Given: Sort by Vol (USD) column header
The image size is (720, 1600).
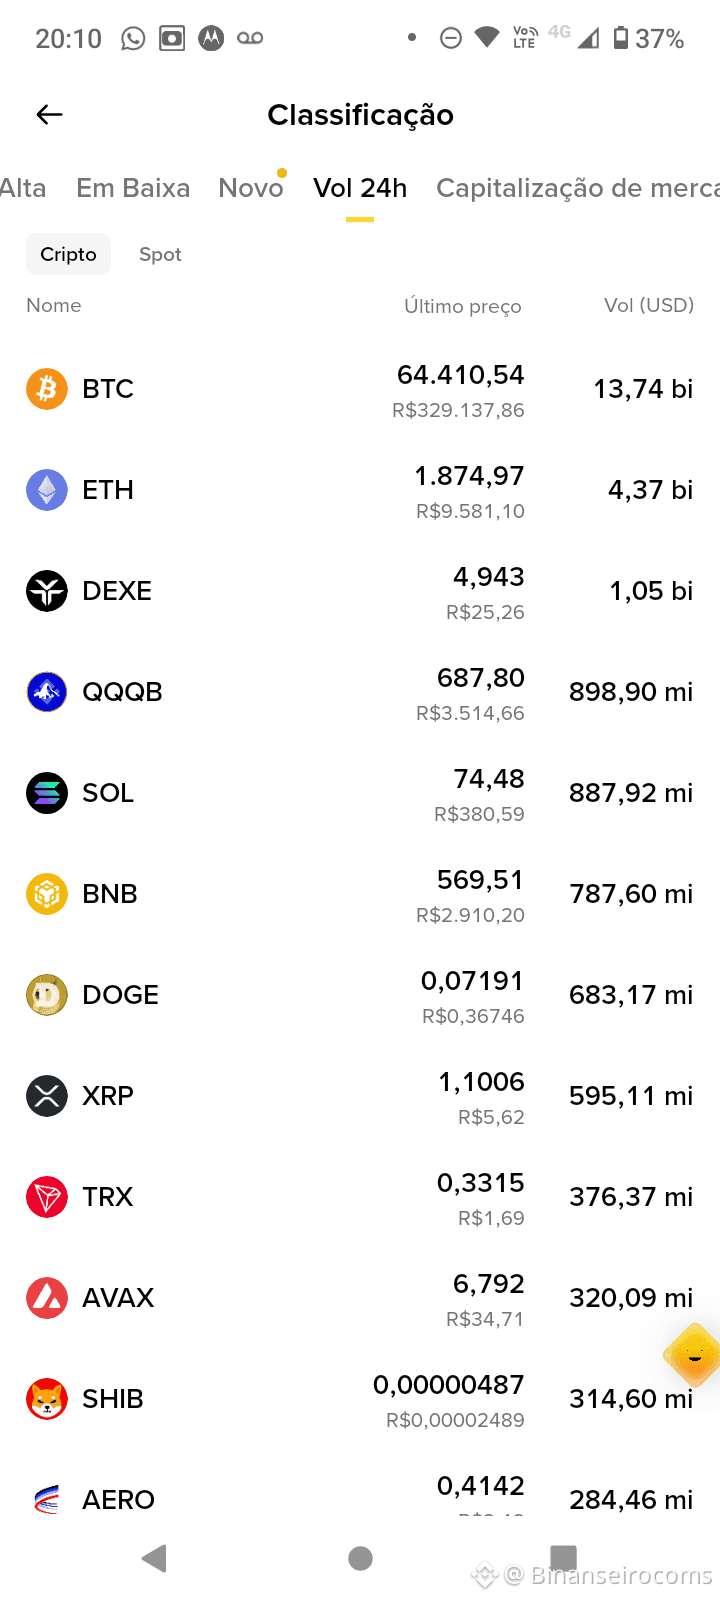Looking at the screenshot, I should 649,305.
